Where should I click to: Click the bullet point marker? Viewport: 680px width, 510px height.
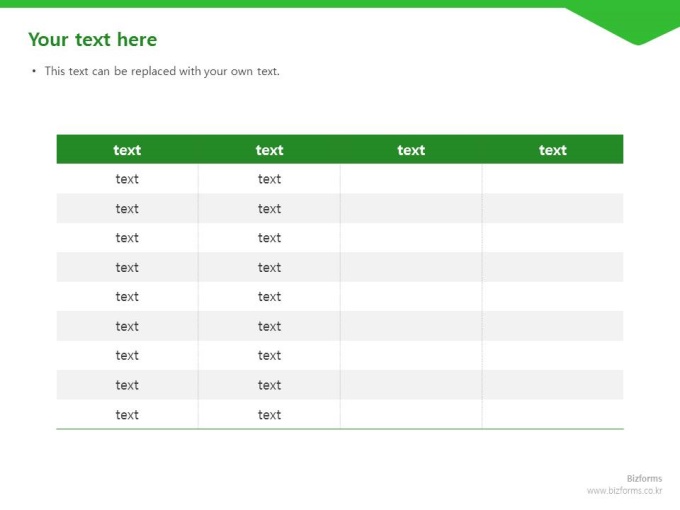[34, 71]
